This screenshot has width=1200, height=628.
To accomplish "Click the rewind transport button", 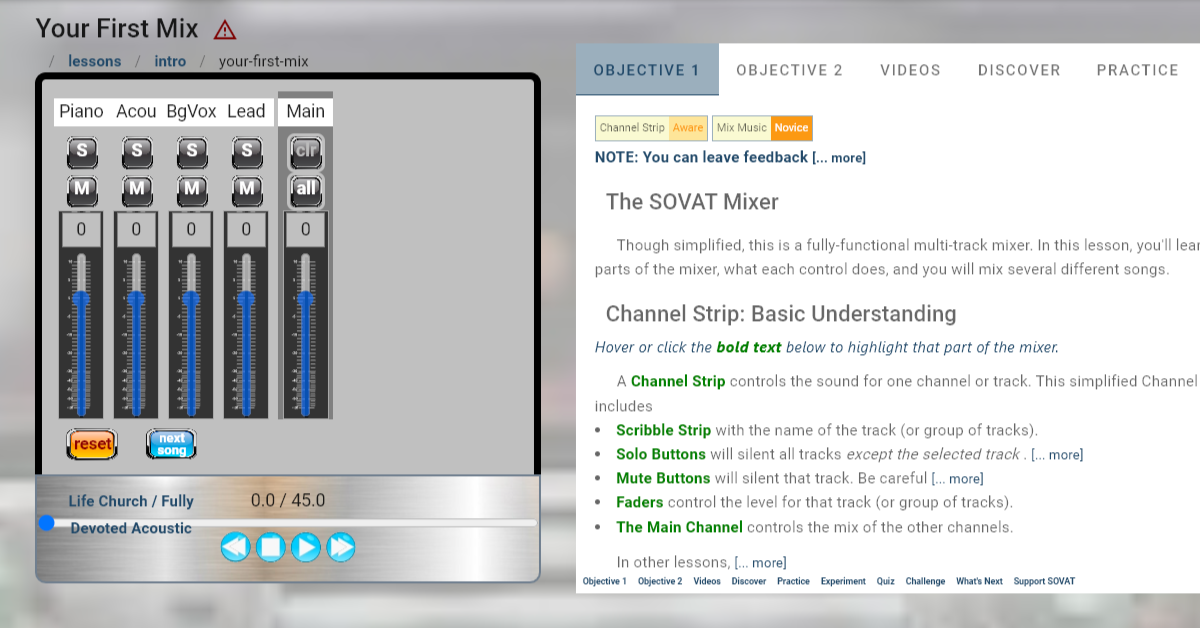I will pos(235,547).
